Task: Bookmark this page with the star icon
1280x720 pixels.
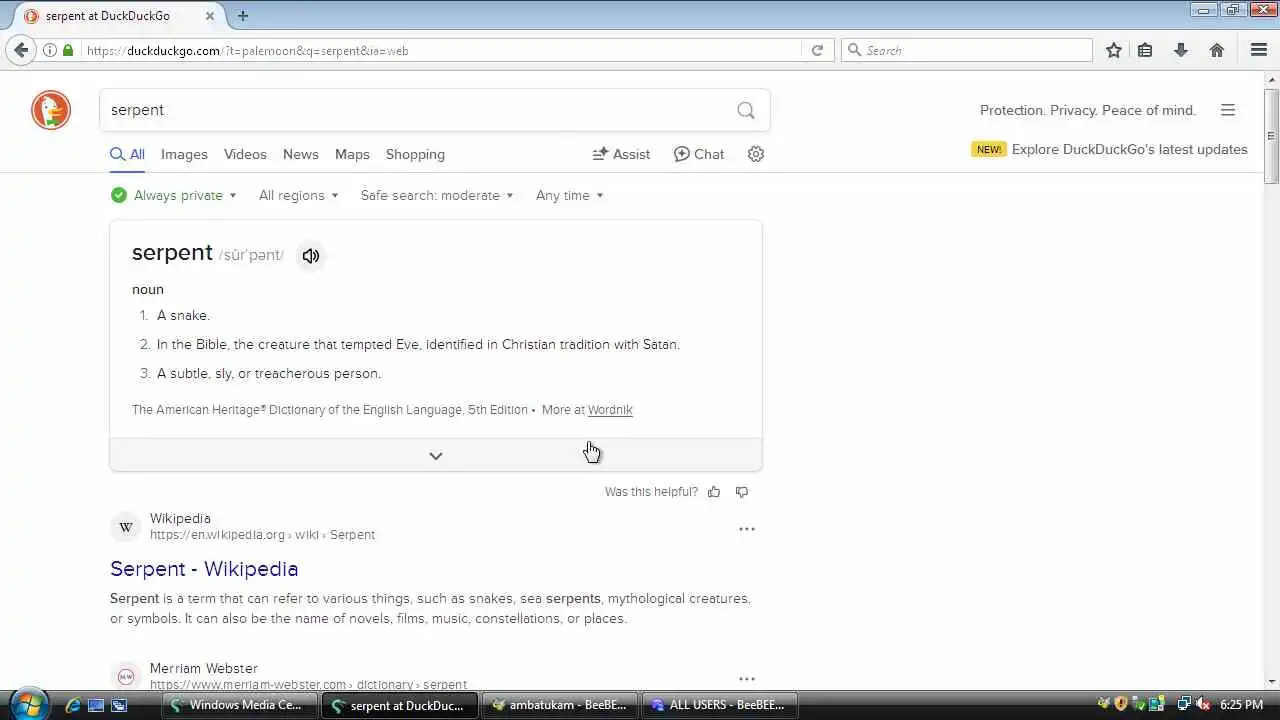Action: tap(1114, 50)
